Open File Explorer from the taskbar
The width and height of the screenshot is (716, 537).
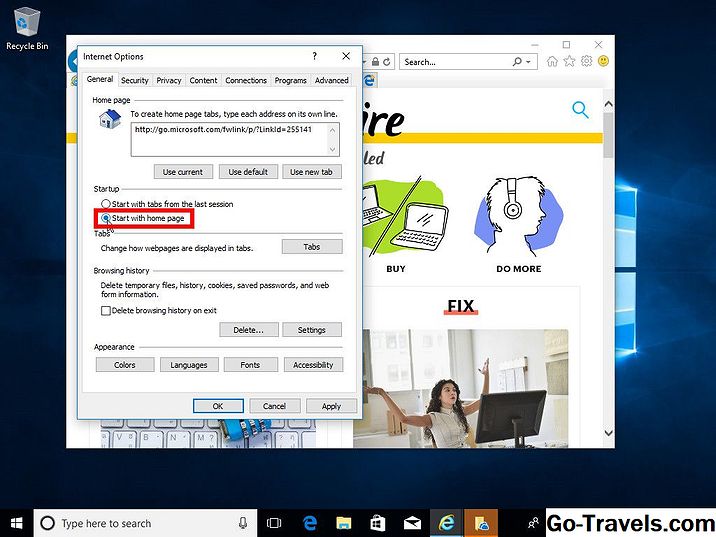click(x=344, y=523)
